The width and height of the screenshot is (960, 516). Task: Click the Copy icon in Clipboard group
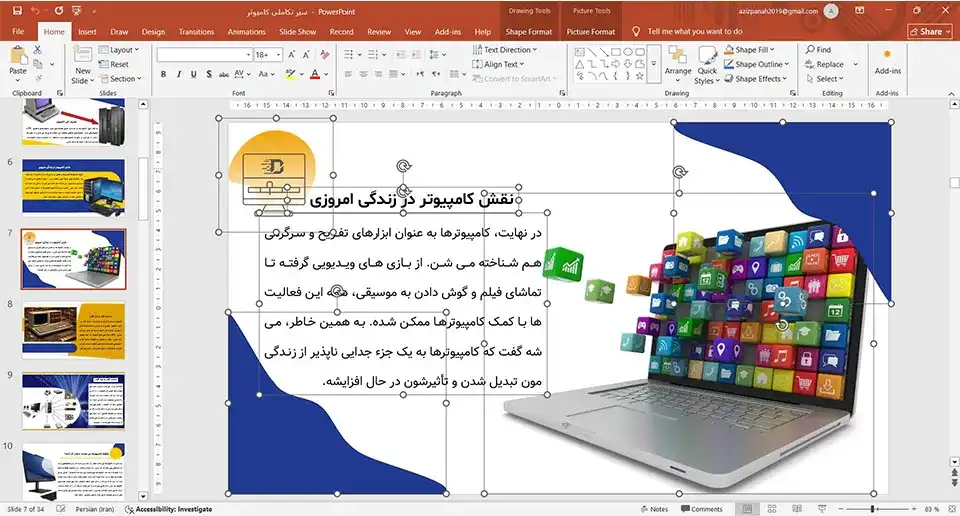37,64
